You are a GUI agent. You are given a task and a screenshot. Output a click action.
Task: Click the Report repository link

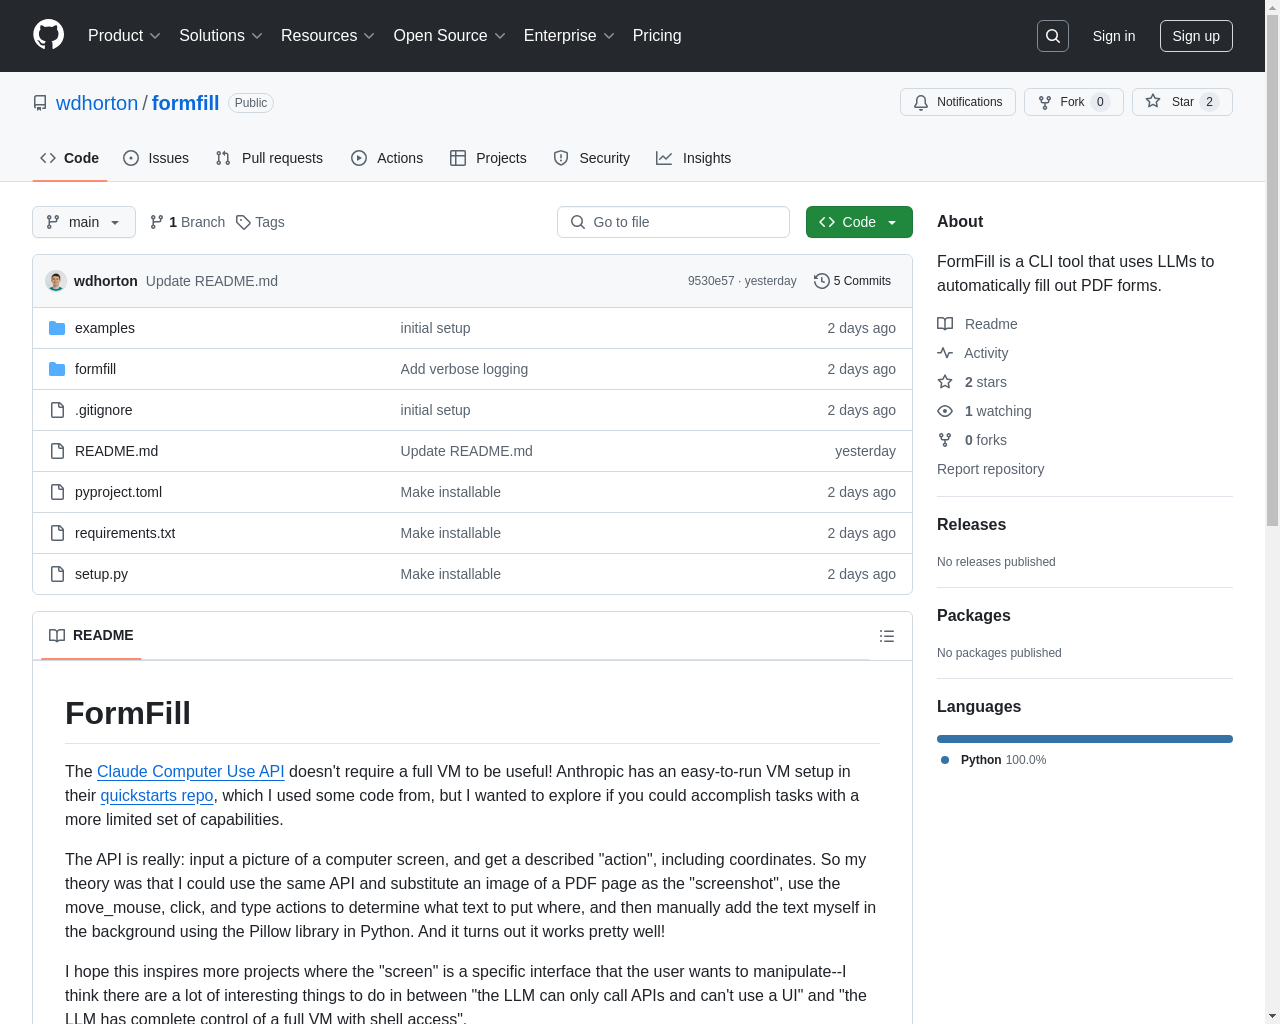(990, 469)
